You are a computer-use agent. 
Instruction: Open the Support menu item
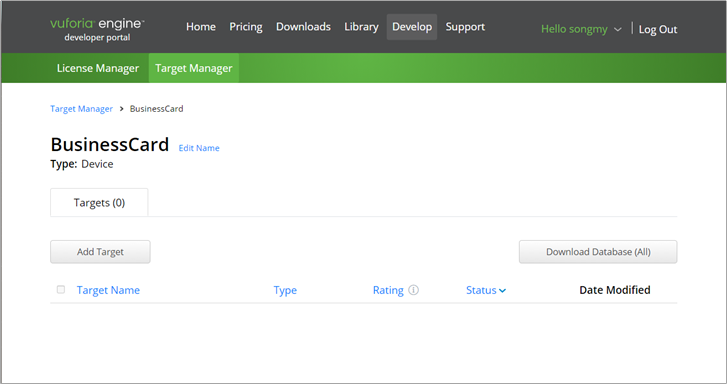(x=465, y=27)
